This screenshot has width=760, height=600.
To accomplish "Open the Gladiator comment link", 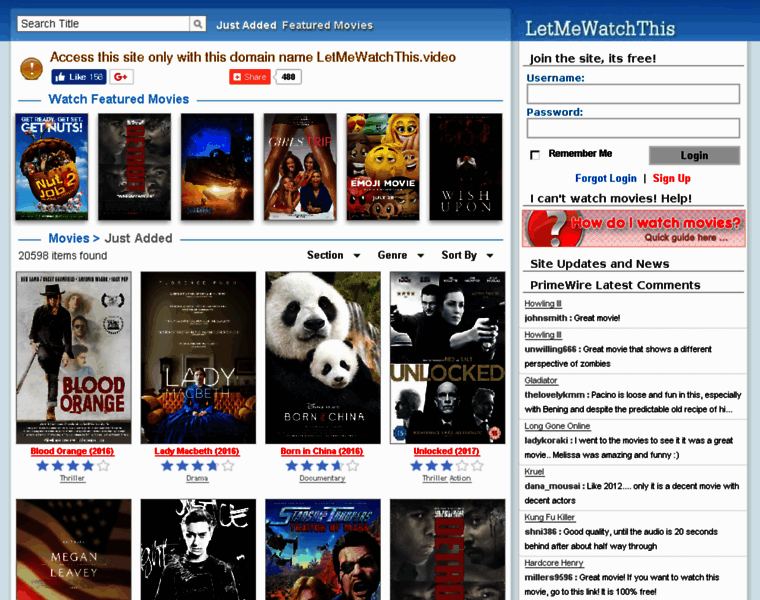I will 541,380.
